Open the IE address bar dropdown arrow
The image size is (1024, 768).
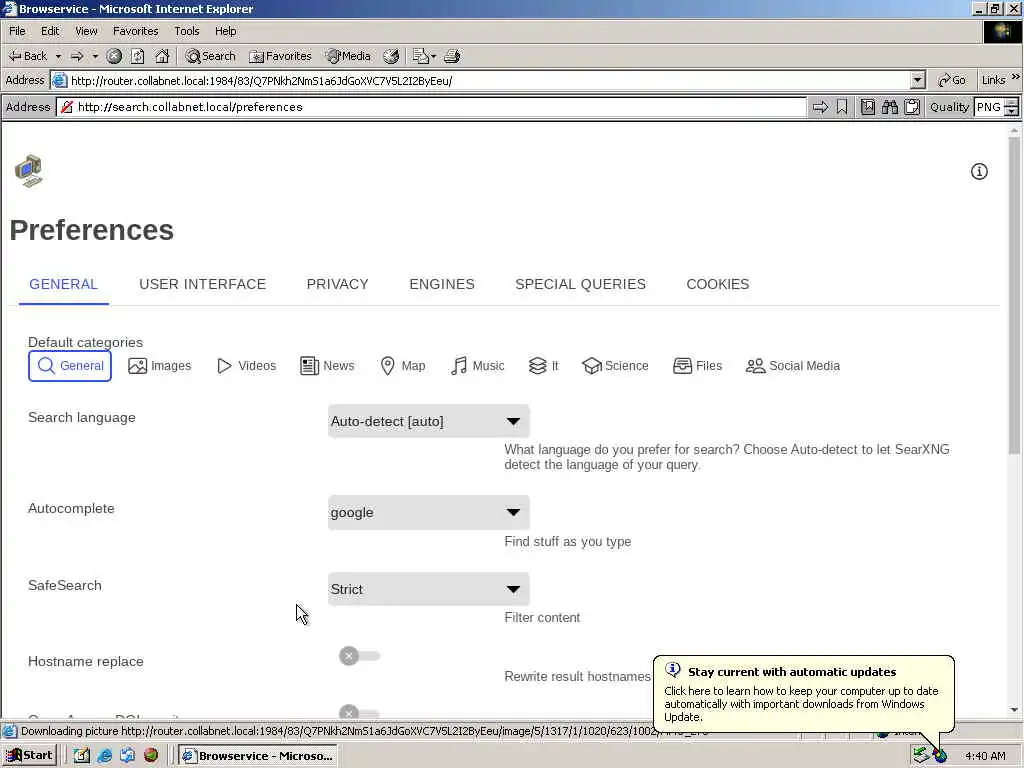click(x=918, y=80)
